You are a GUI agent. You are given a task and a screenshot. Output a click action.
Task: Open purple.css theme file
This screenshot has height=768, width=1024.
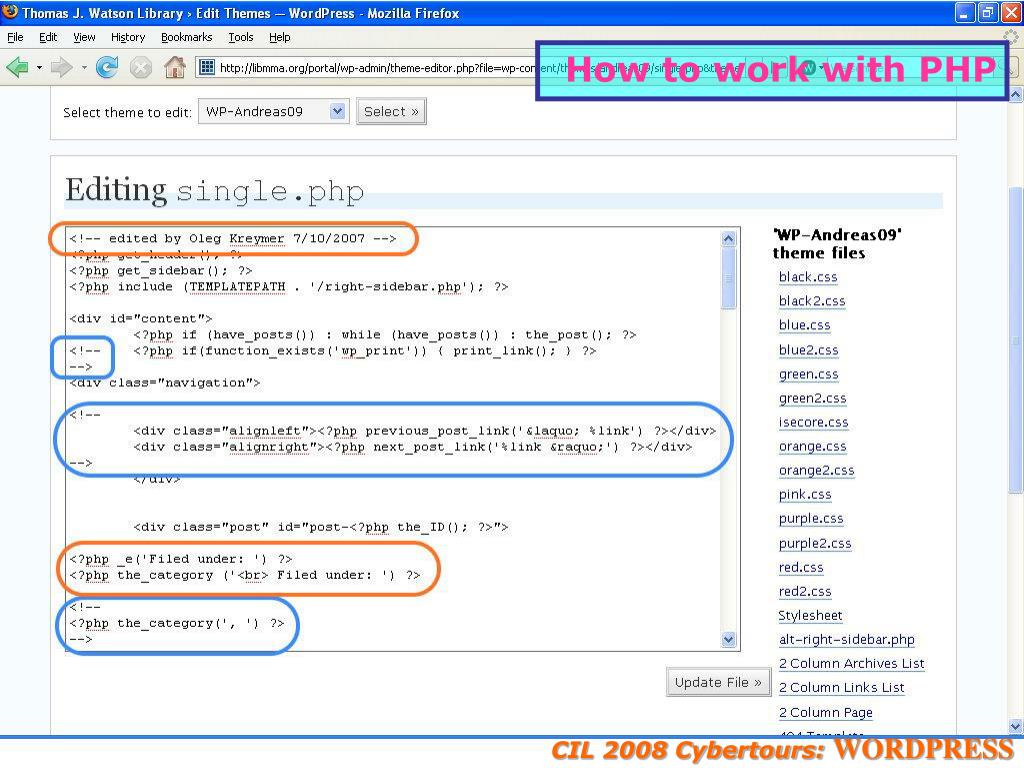point(811,519)
